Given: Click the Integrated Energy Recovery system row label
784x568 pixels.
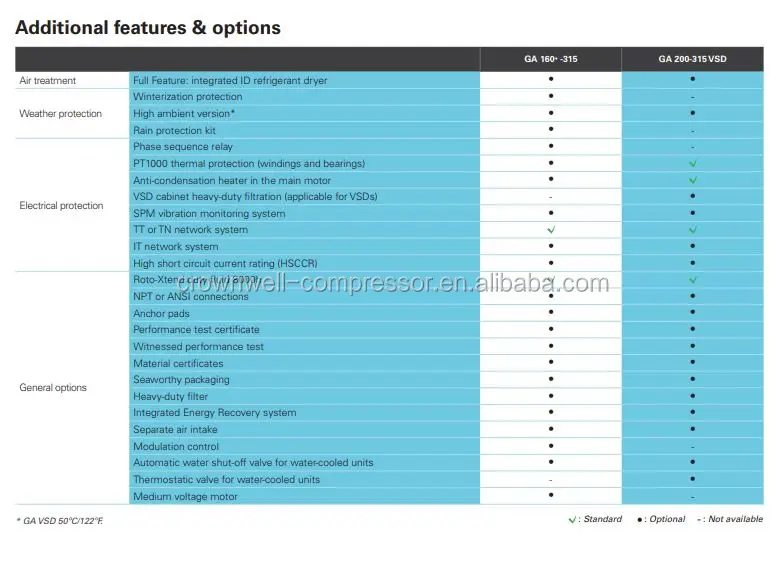Looking at the screenshot, I should pos(214,413).
